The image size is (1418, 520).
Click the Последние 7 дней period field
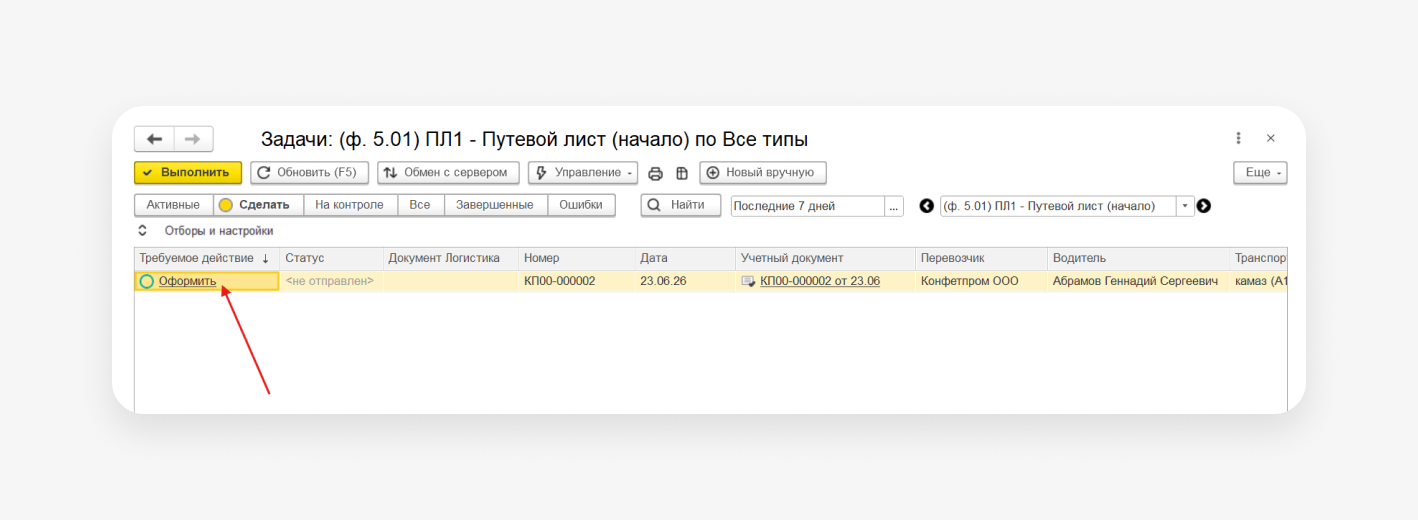pos(808,206)
